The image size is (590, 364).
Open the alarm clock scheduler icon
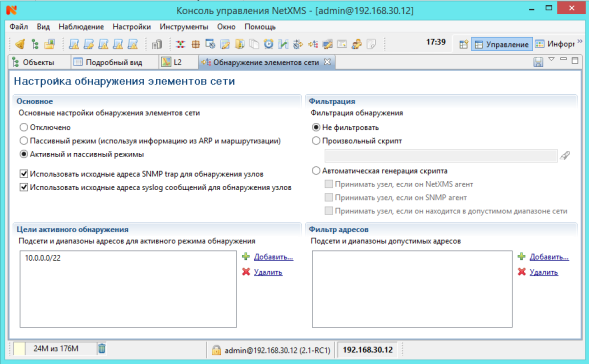269,44
